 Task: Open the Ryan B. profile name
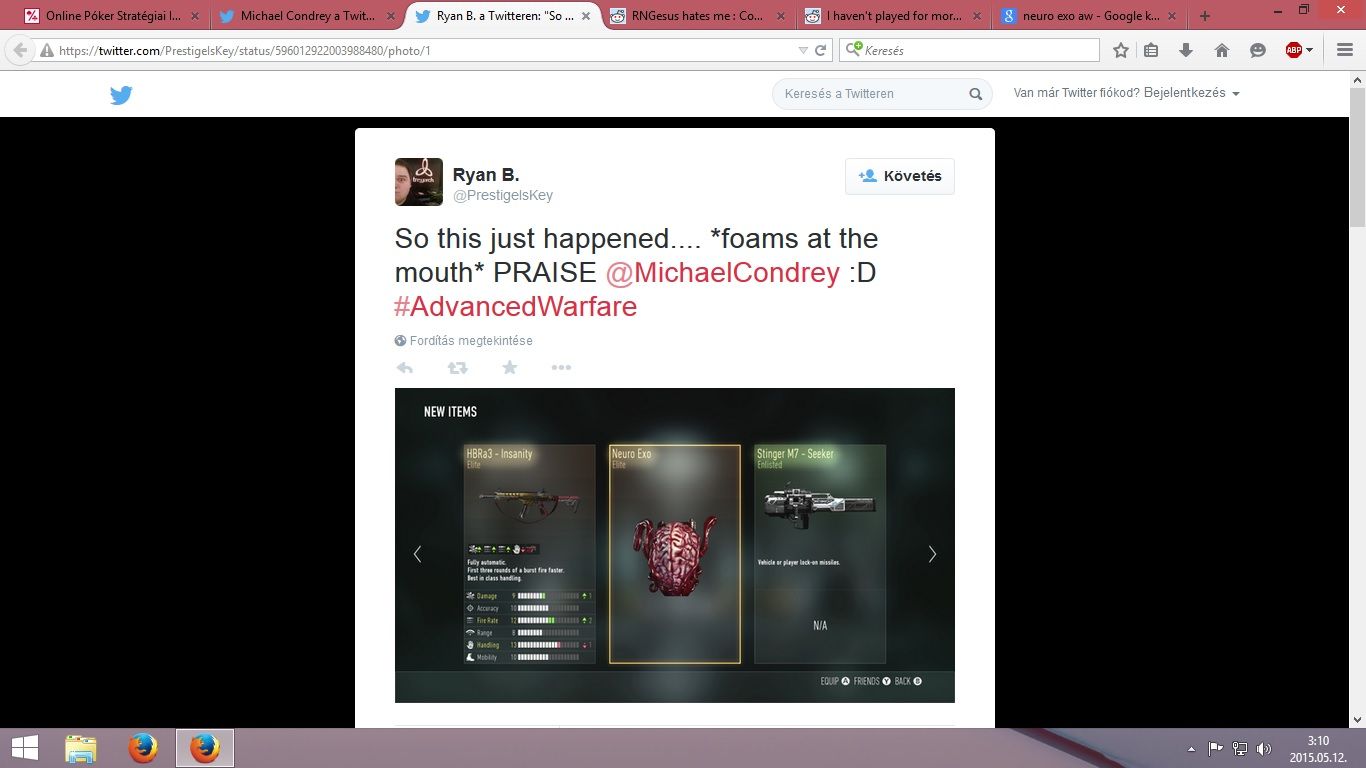click(486, 176)
